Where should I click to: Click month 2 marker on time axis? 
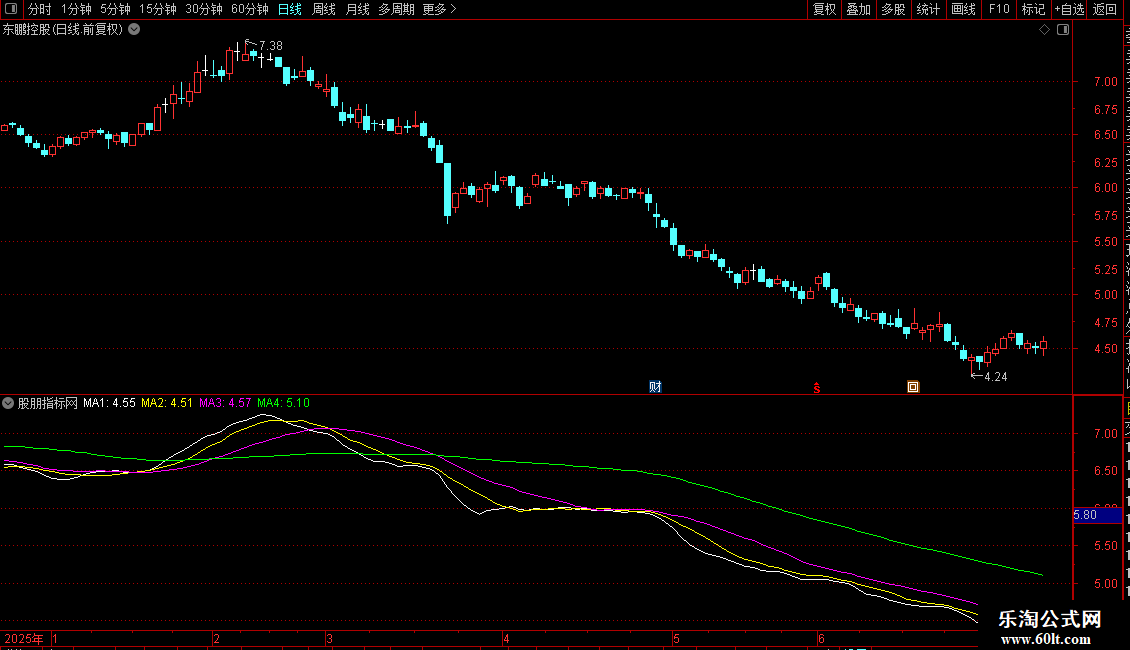216,638
